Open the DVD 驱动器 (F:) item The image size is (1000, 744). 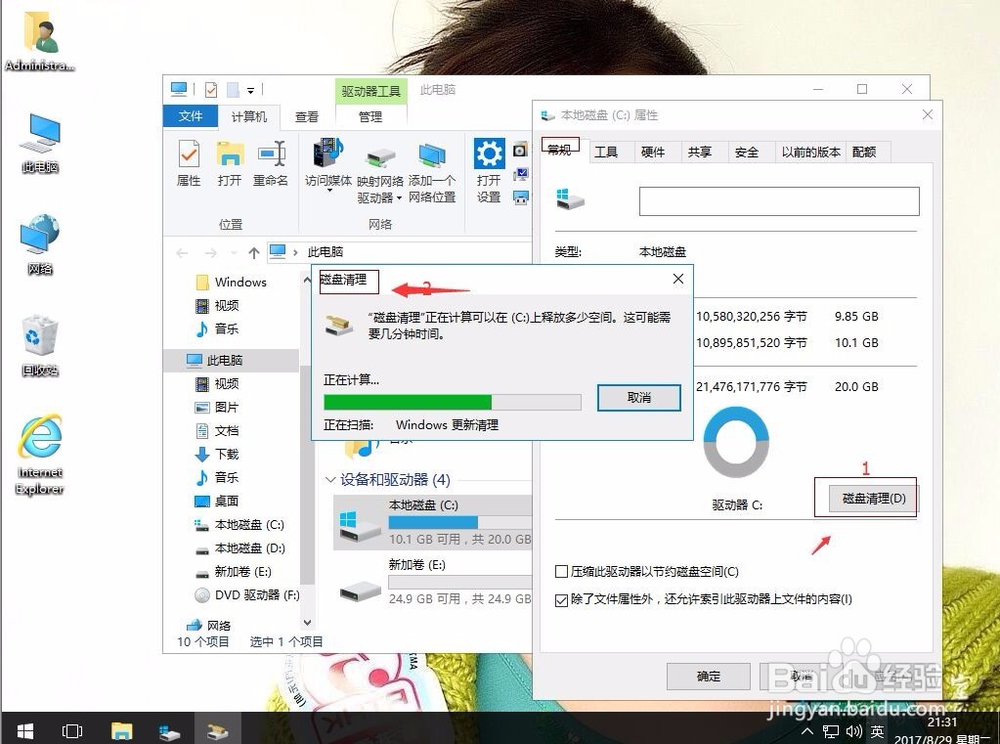246,596
